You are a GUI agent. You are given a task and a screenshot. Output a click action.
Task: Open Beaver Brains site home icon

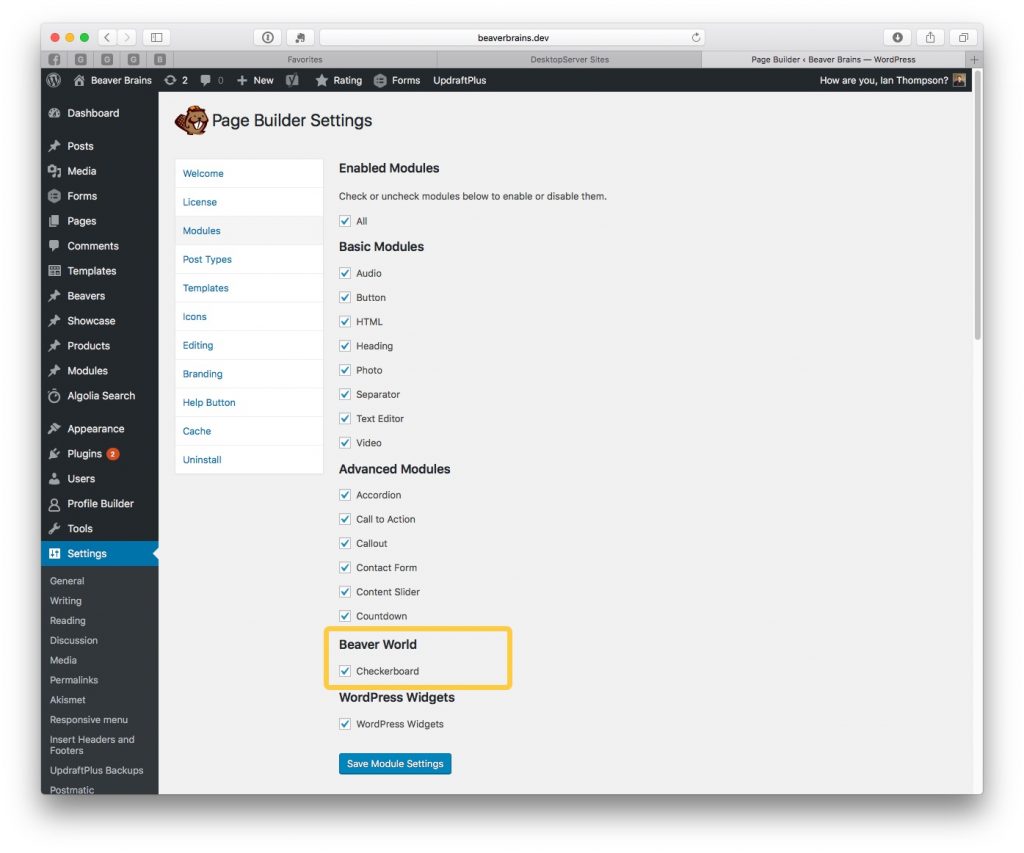coord(80,80)
